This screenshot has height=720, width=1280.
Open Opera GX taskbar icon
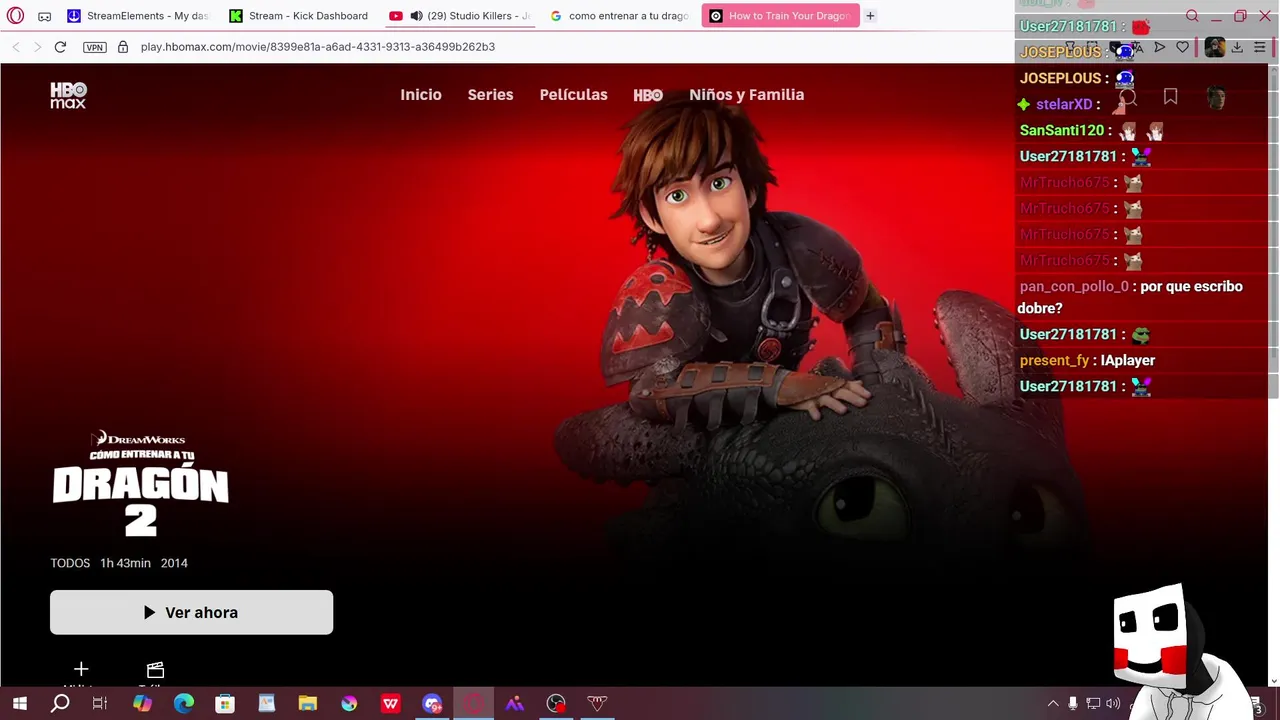pyautogui.click(x=473, y=704)
